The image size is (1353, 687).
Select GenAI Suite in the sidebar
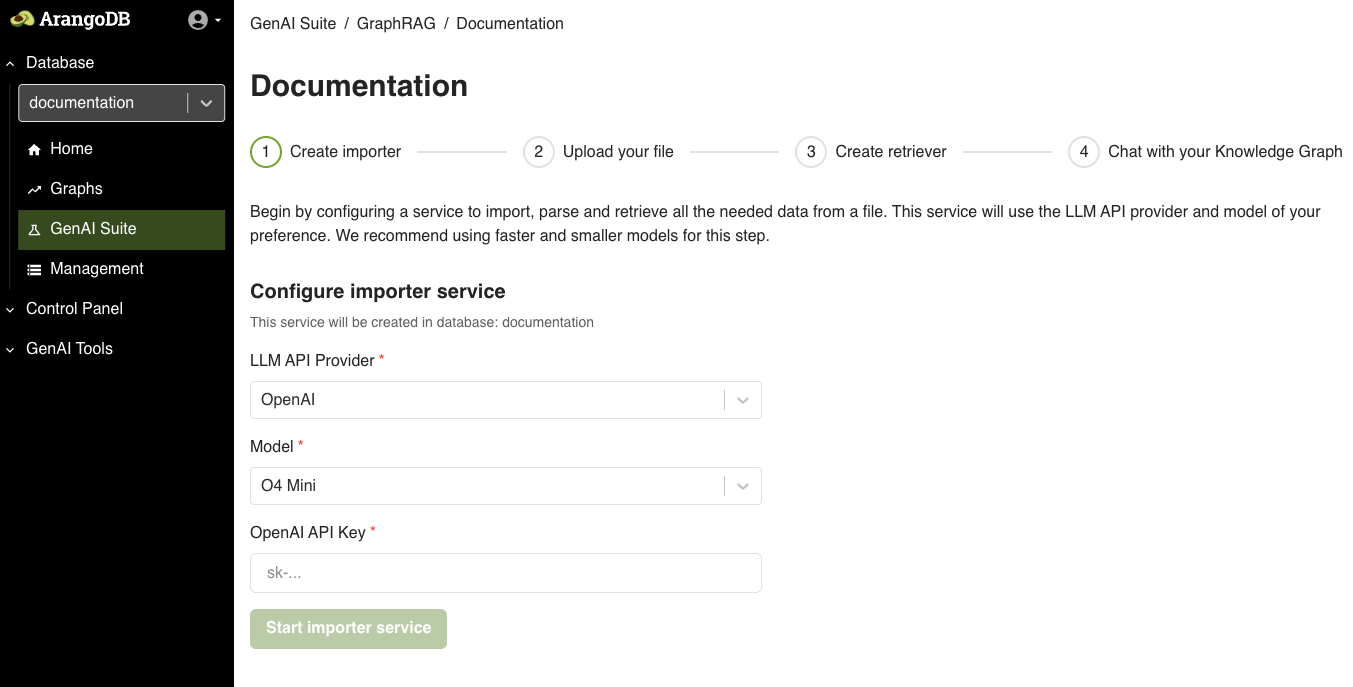pyautogui.click(x=122, y=229)
